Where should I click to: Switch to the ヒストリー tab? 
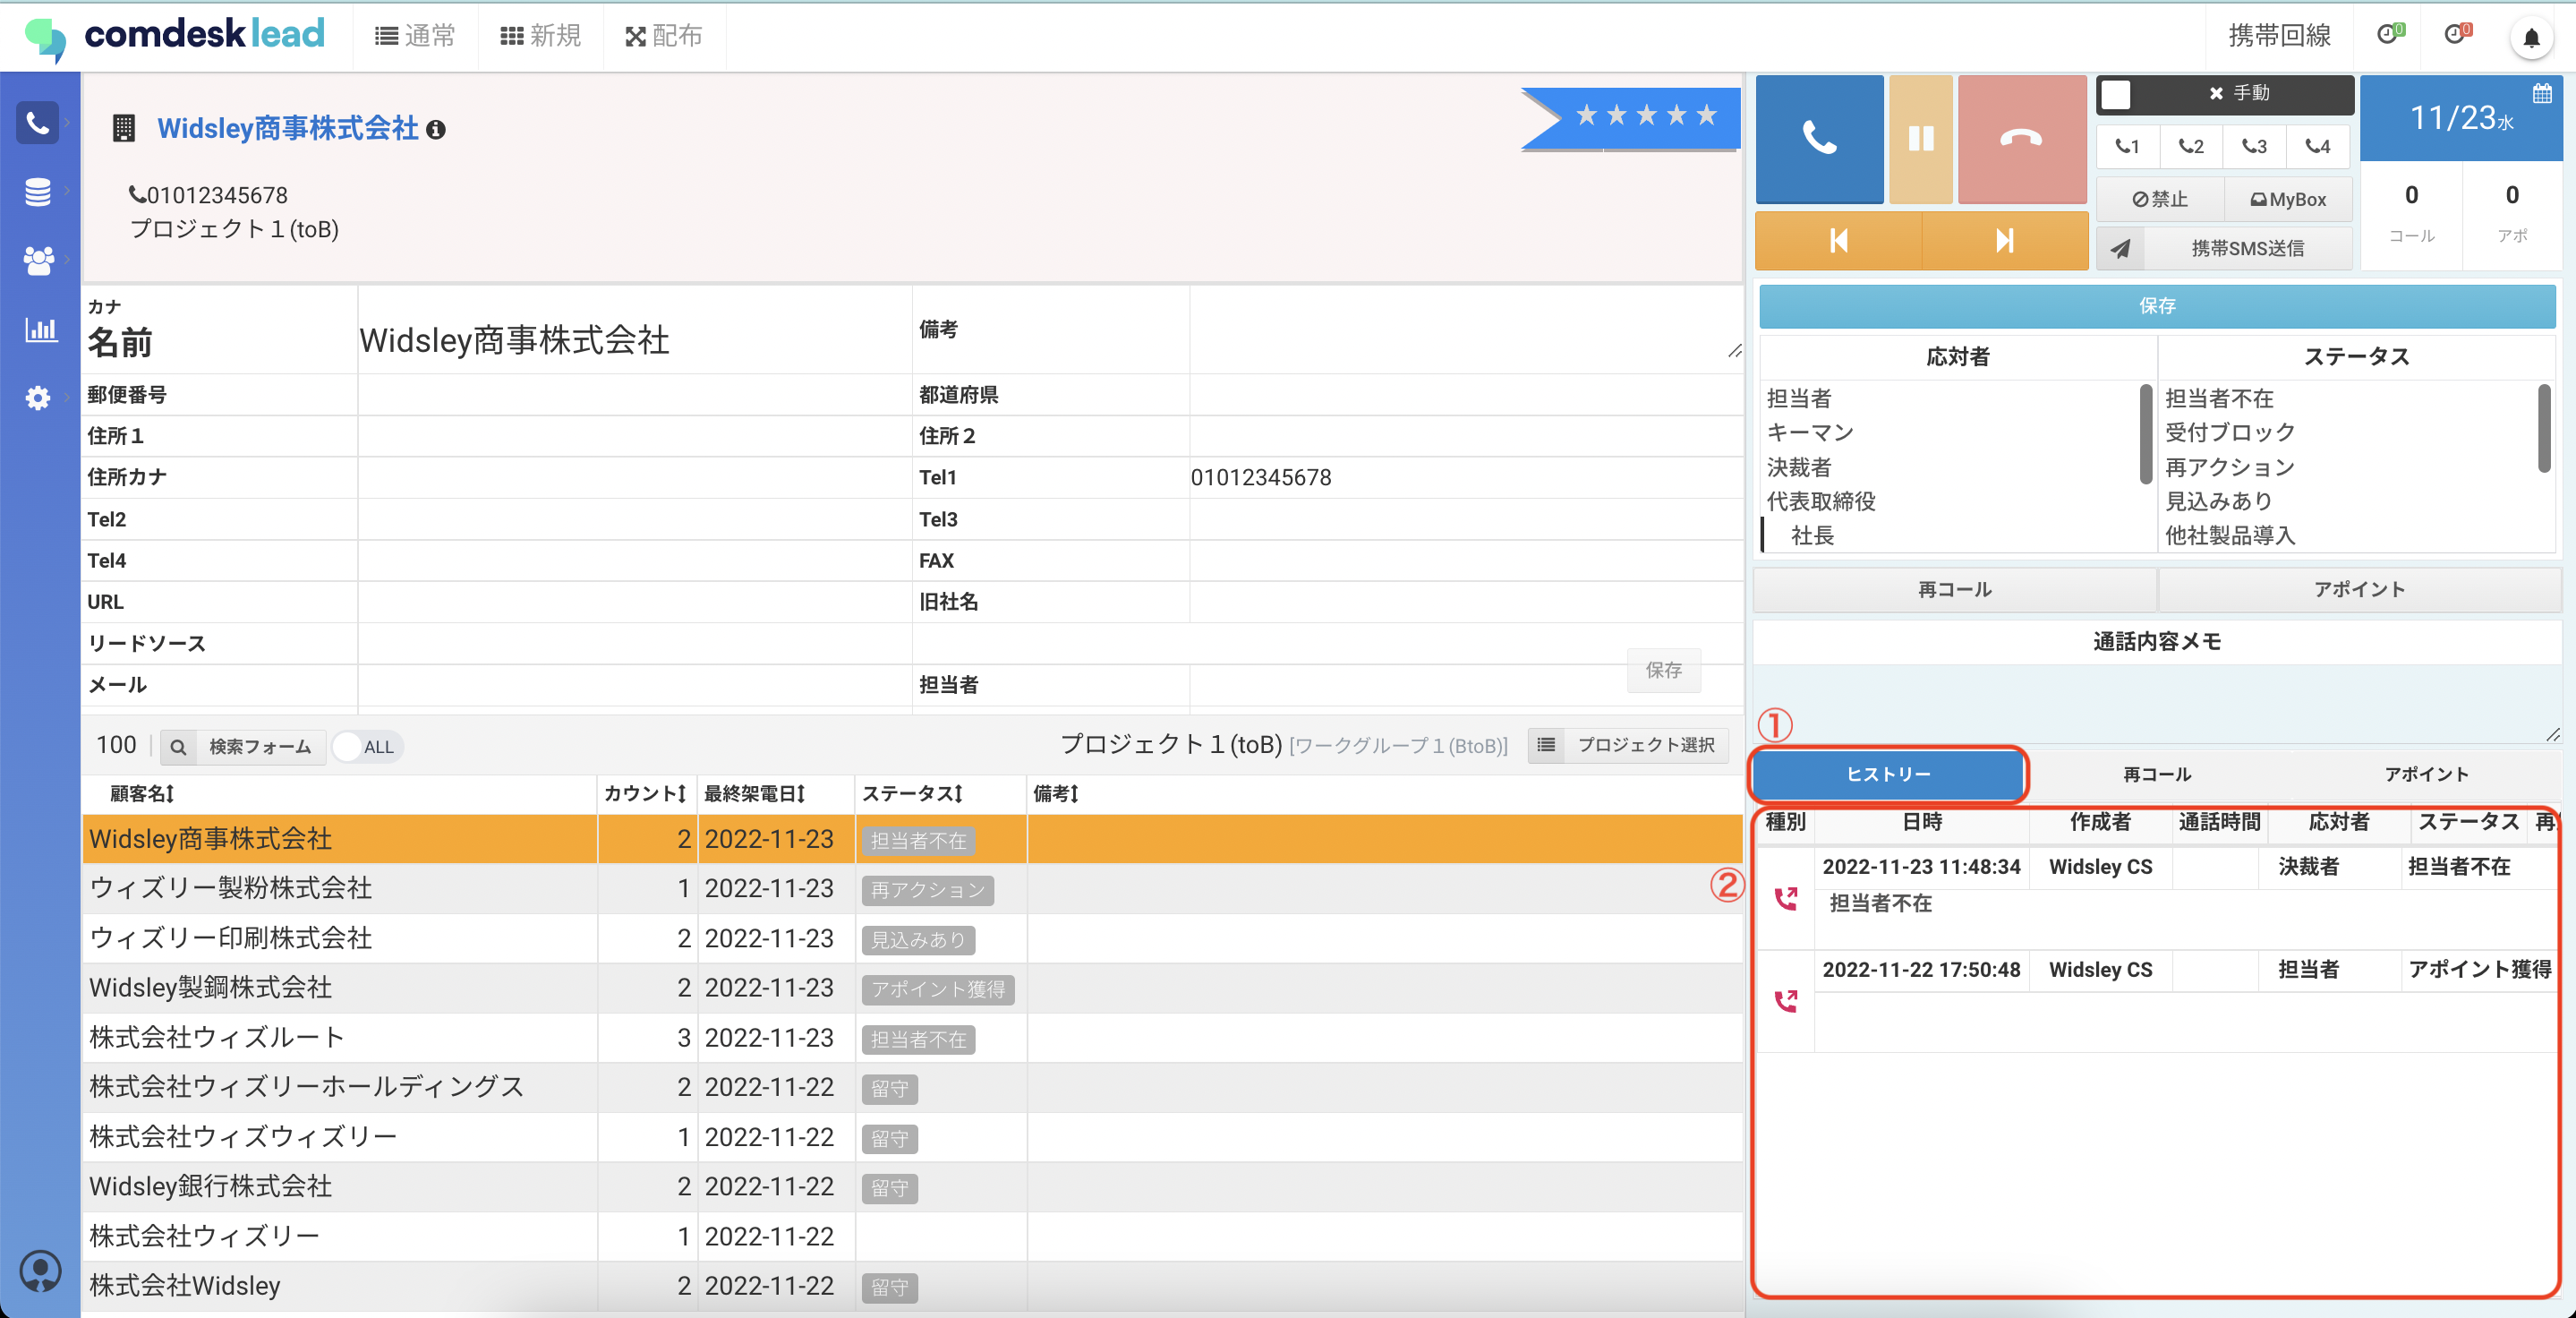1887,774
